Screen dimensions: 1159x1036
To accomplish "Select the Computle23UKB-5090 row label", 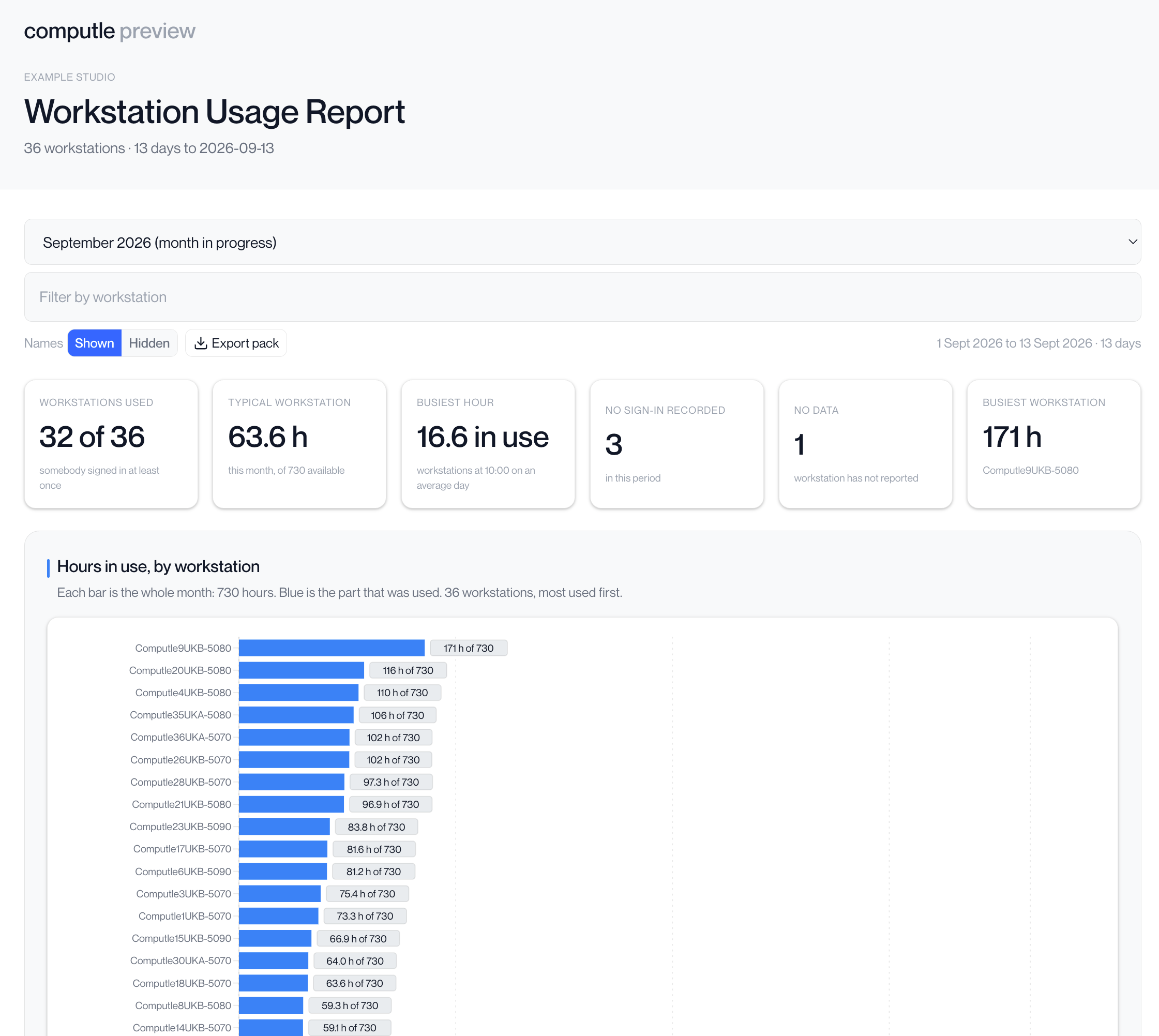I will coord(180,827).
